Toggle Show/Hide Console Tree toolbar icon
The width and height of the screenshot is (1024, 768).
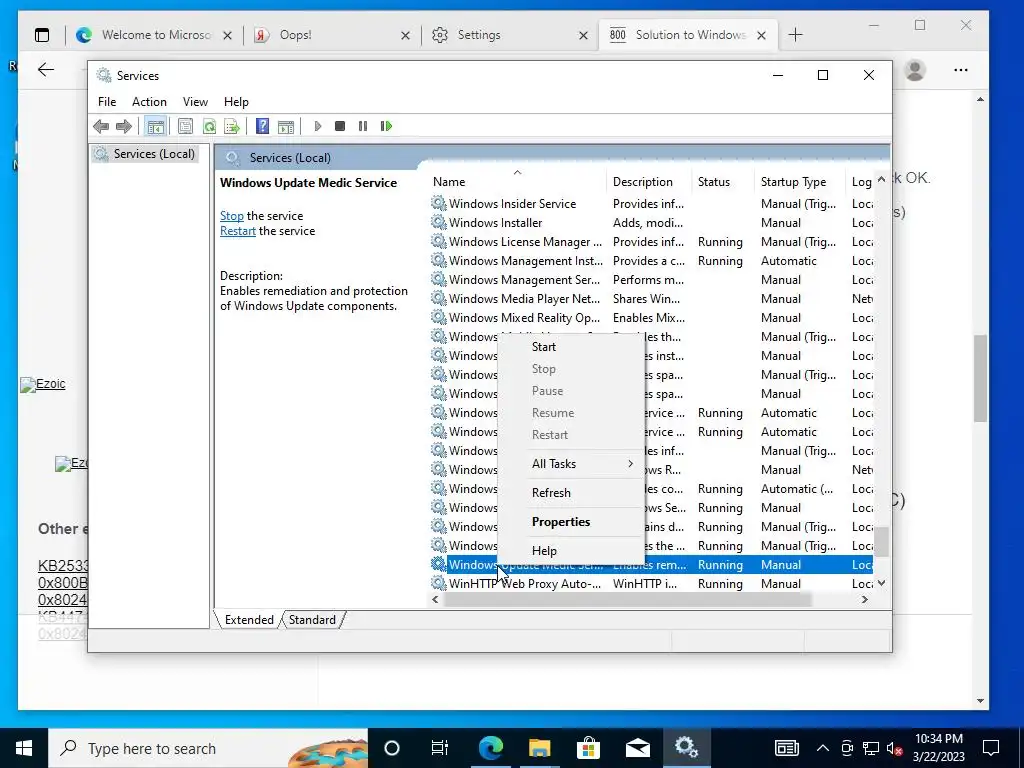pos(155,126)
